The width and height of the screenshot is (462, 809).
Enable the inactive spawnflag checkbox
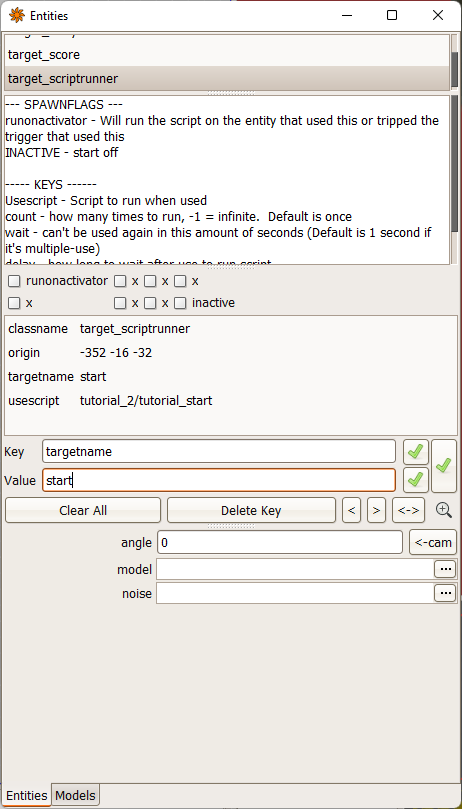coord(180,303)
